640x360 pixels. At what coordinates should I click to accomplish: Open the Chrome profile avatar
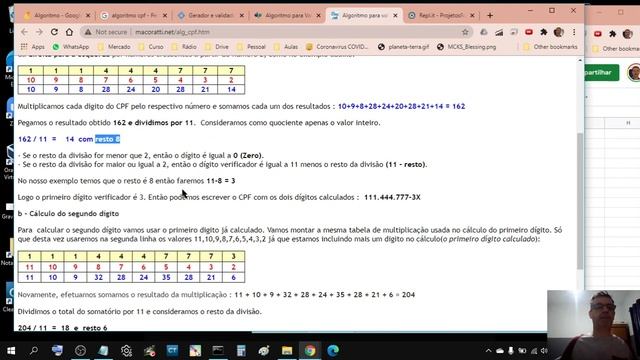coord(558,32)
